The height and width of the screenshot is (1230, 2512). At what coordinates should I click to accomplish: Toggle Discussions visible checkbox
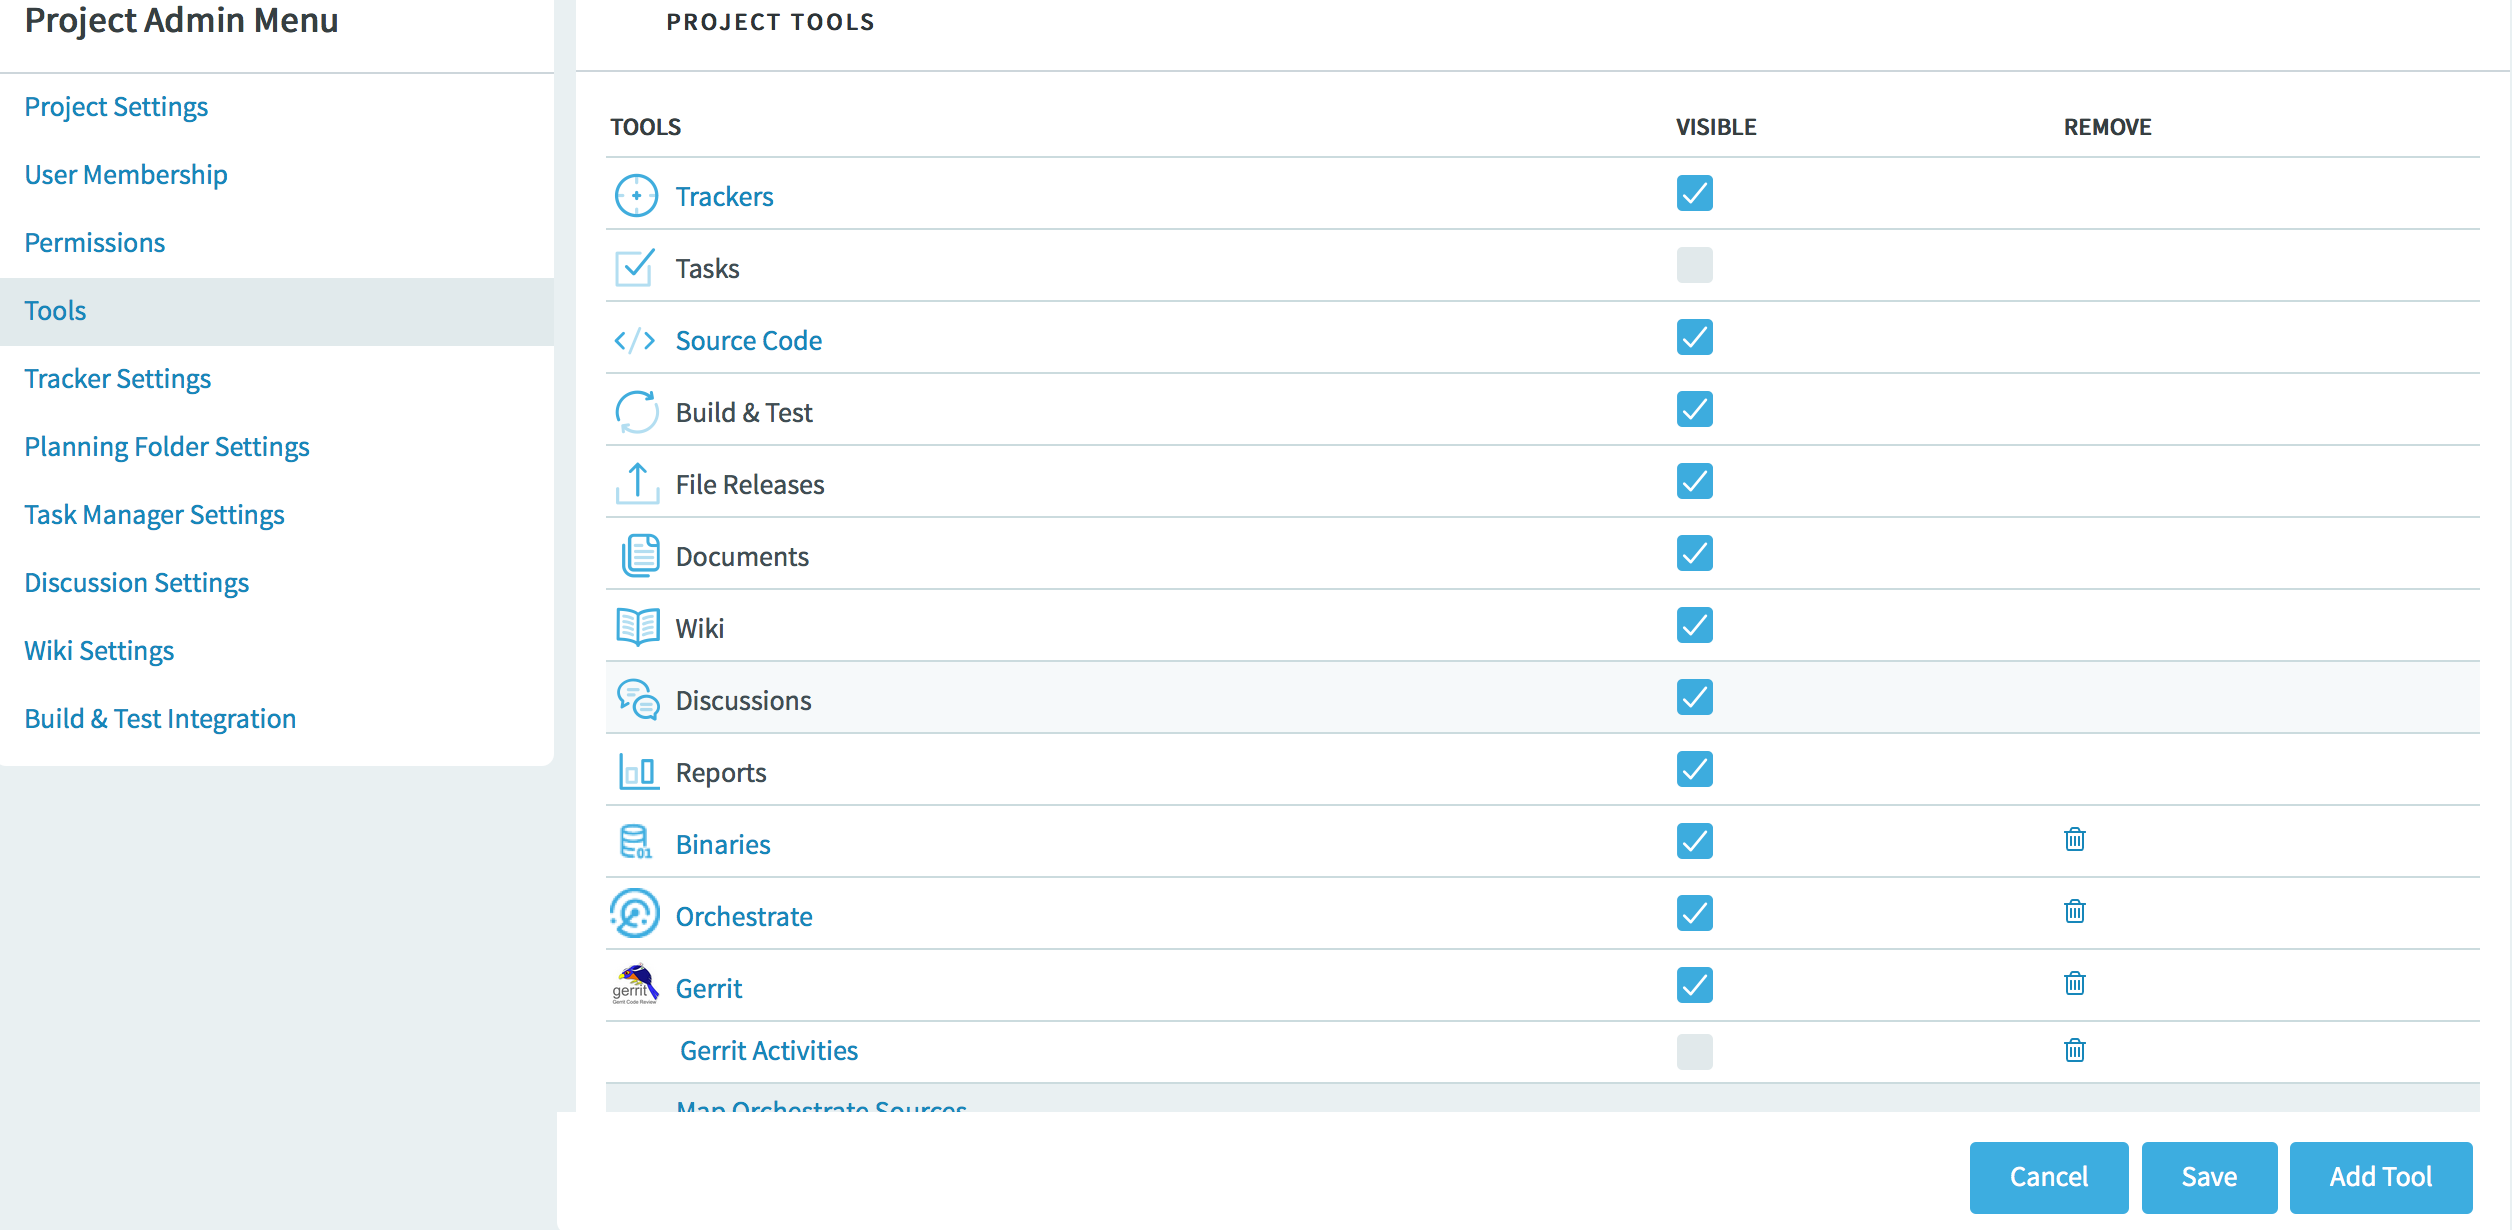[1695, 697]
